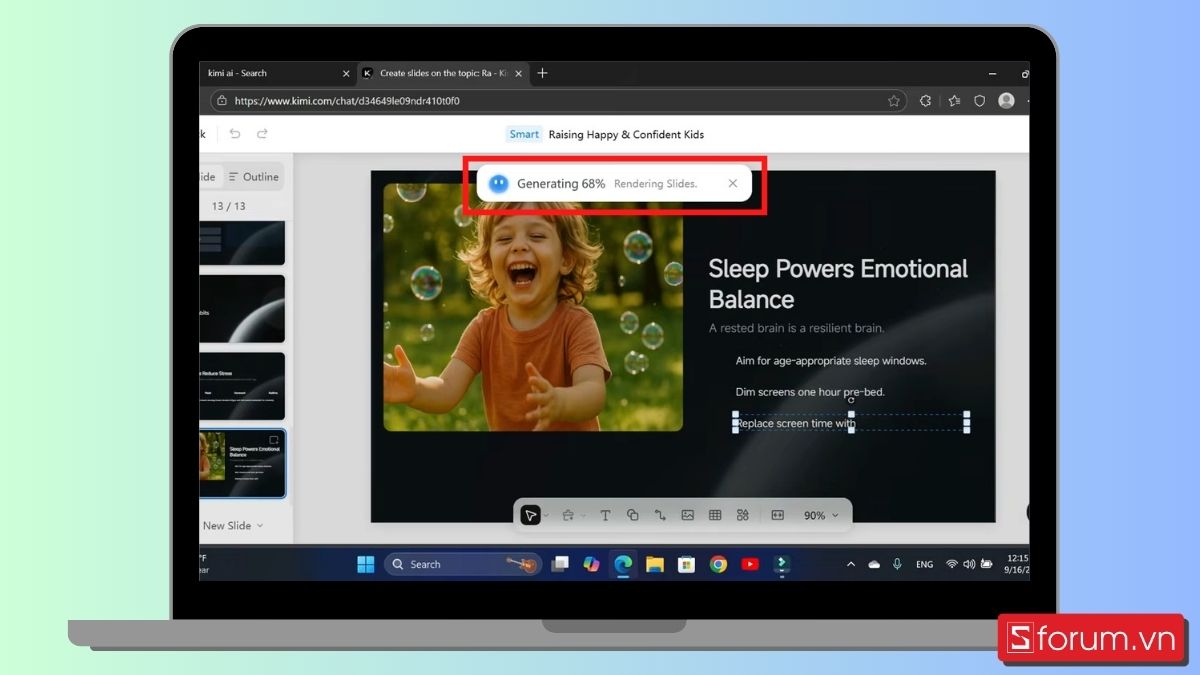Open Copilot from the taskbar

click(591, 564)
